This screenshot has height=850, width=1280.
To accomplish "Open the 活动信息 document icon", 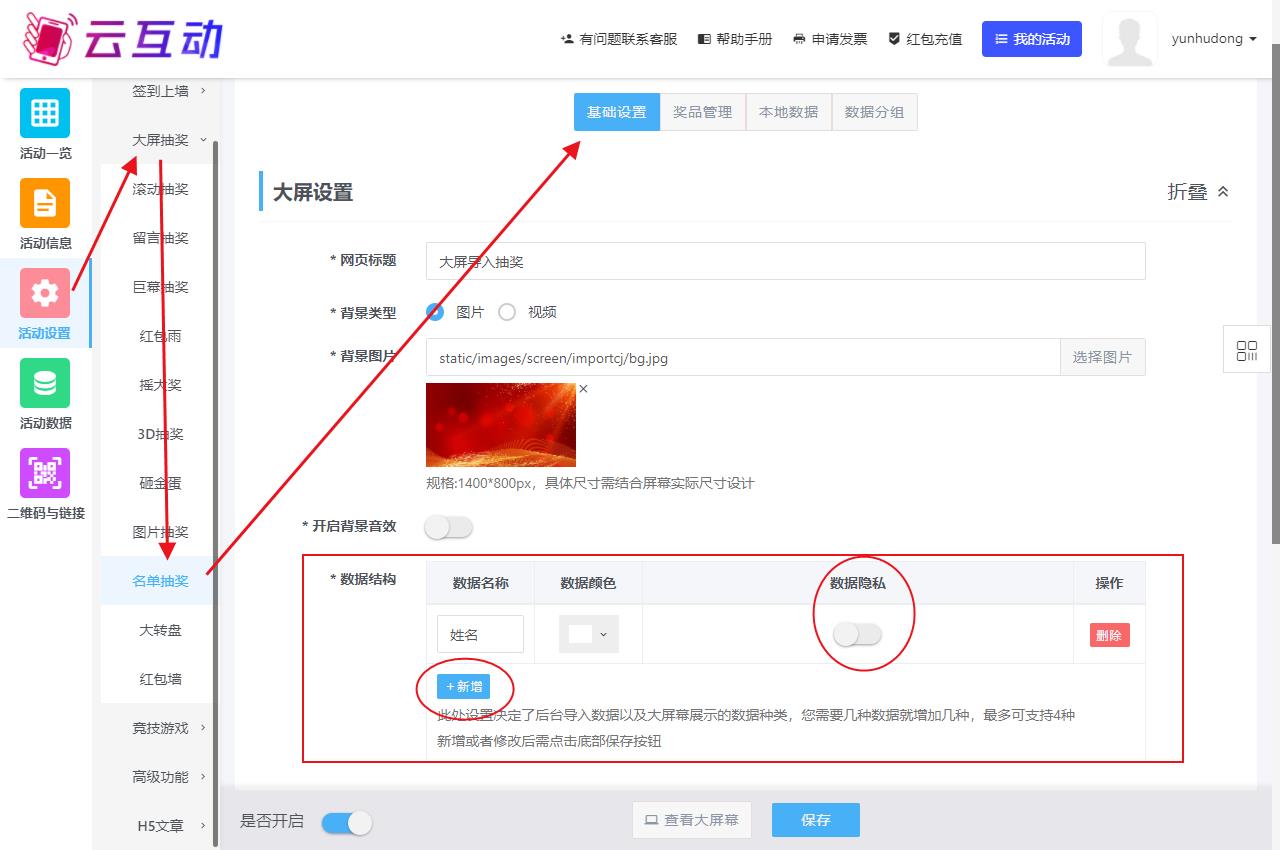I will pyautogui.click(x=45, y=203).
